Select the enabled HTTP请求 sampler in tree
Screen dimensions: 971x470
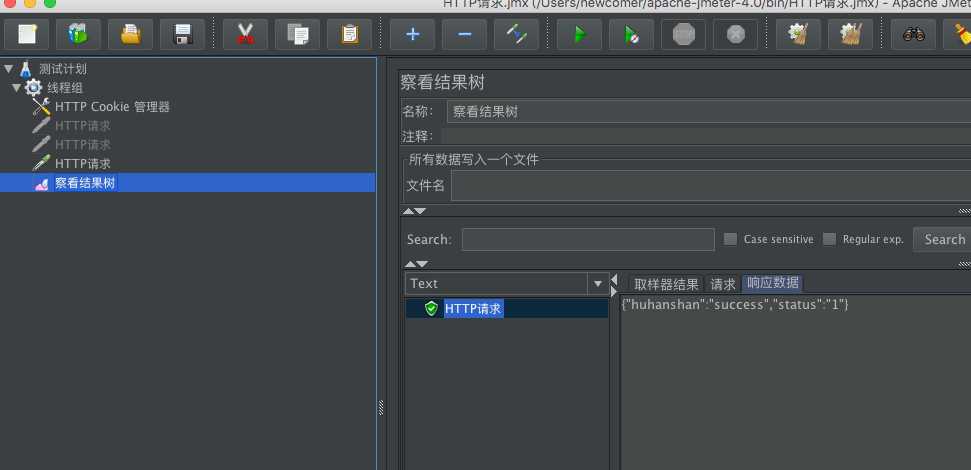[x=82, y=163]
